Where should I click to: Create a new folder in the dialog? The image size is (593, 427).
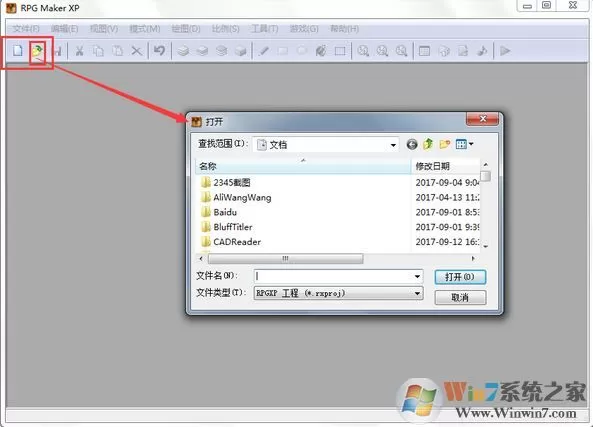[445, 144]
